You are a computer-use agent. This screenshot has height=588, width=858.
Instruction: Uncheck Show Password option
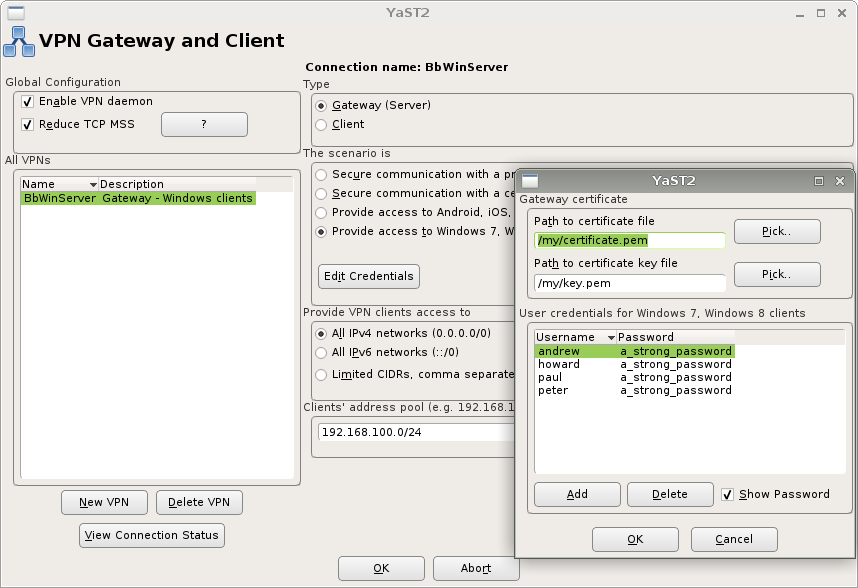point(728,494)
